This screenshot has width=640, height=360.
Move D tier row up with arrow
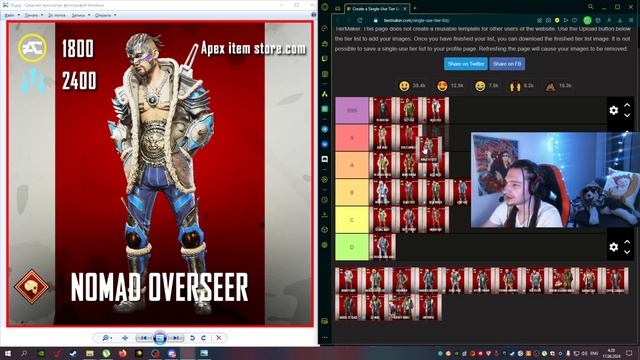tap(627, 242)
